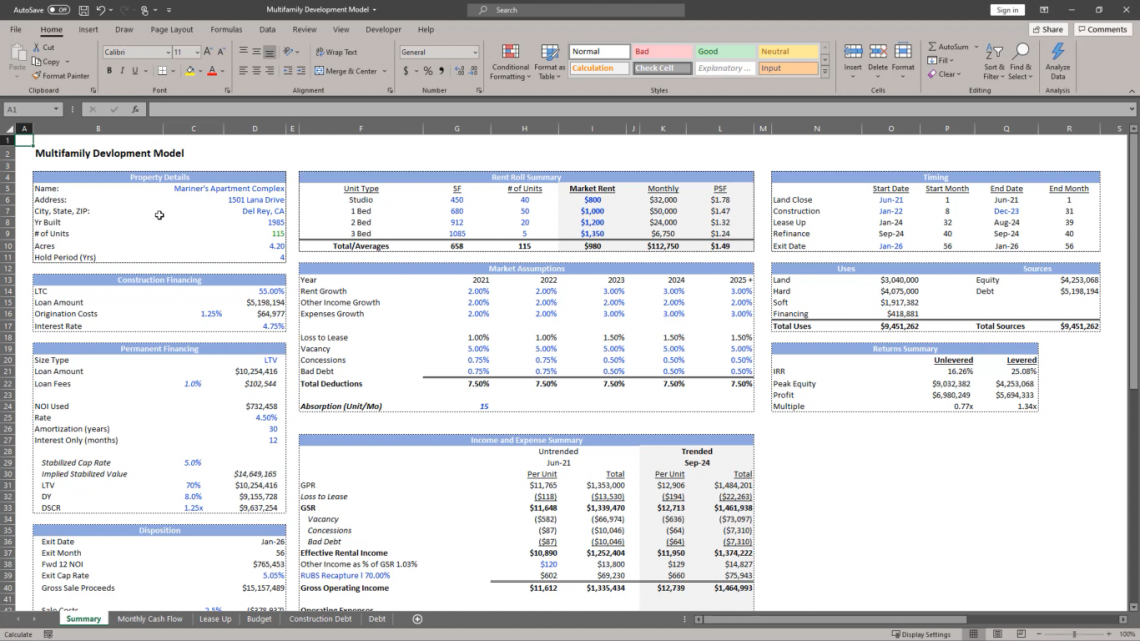Toggle Wrap Text on selected cell
The width and height of the screenshot is (1140, 641).
click(x=336, y=52)
